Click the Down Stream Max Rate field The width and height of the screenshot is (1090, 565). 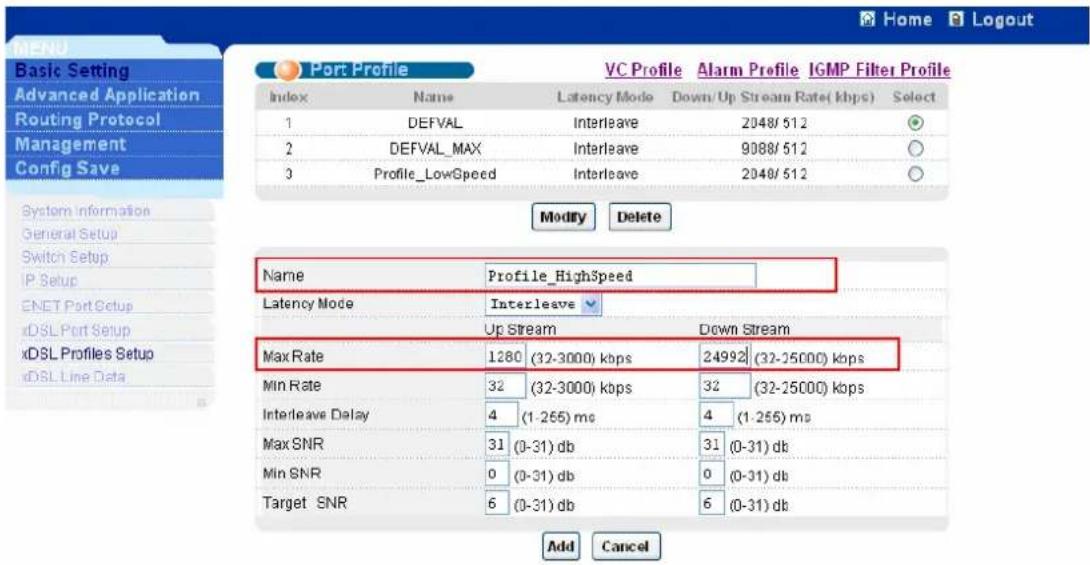tap(724, 357)
